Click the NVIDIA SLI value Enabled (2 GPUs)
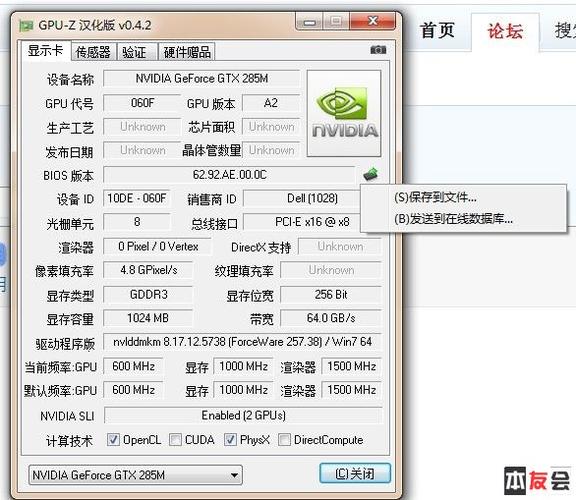 (243, 416)
